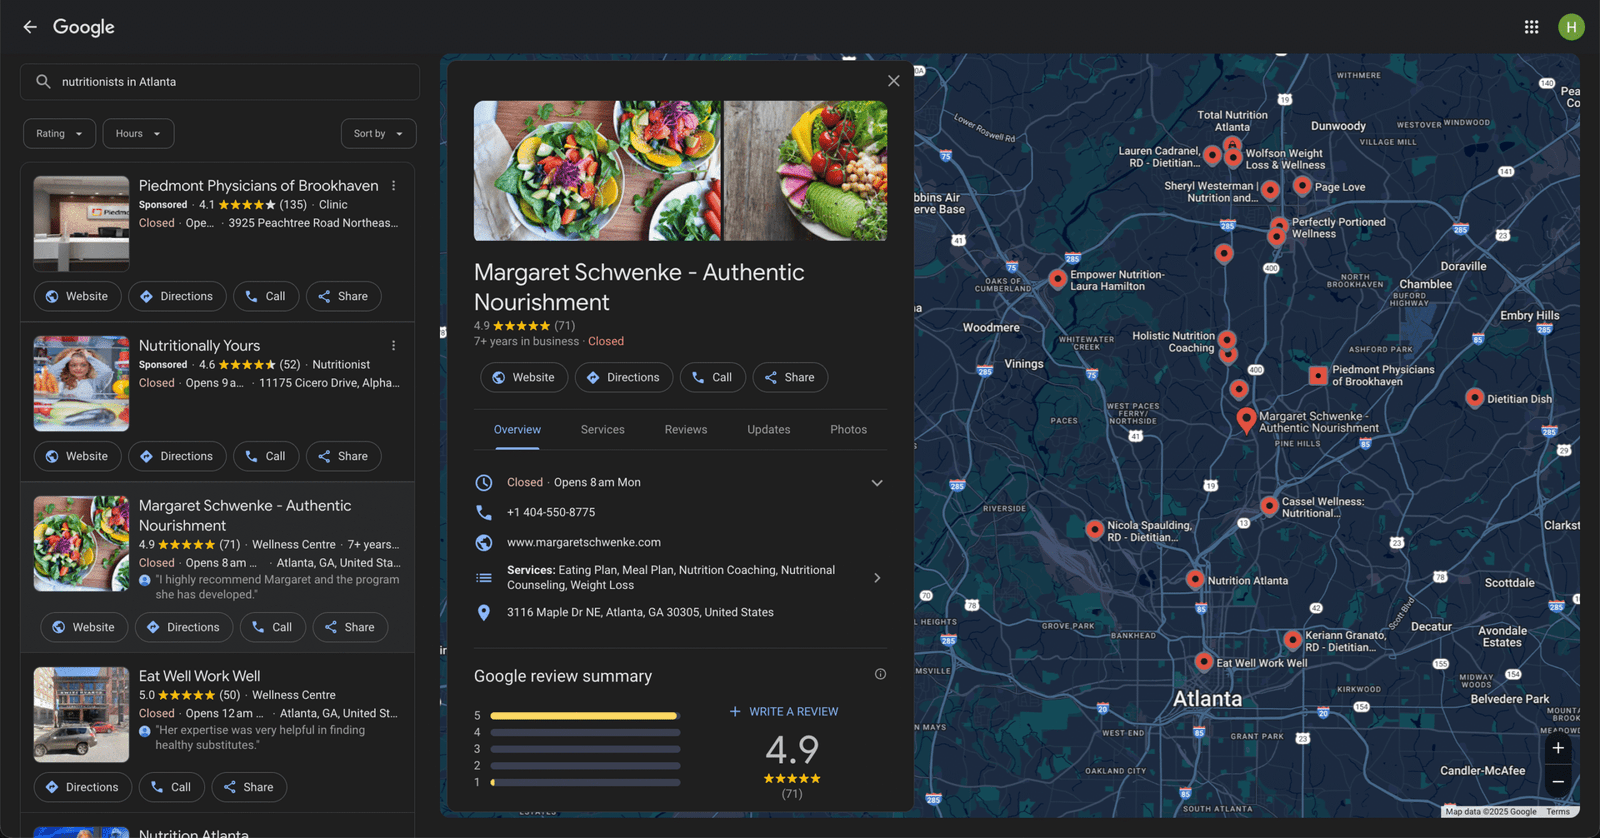Select the Empower Nutrition-Laura Hamilton map pin

point(1057,279)
